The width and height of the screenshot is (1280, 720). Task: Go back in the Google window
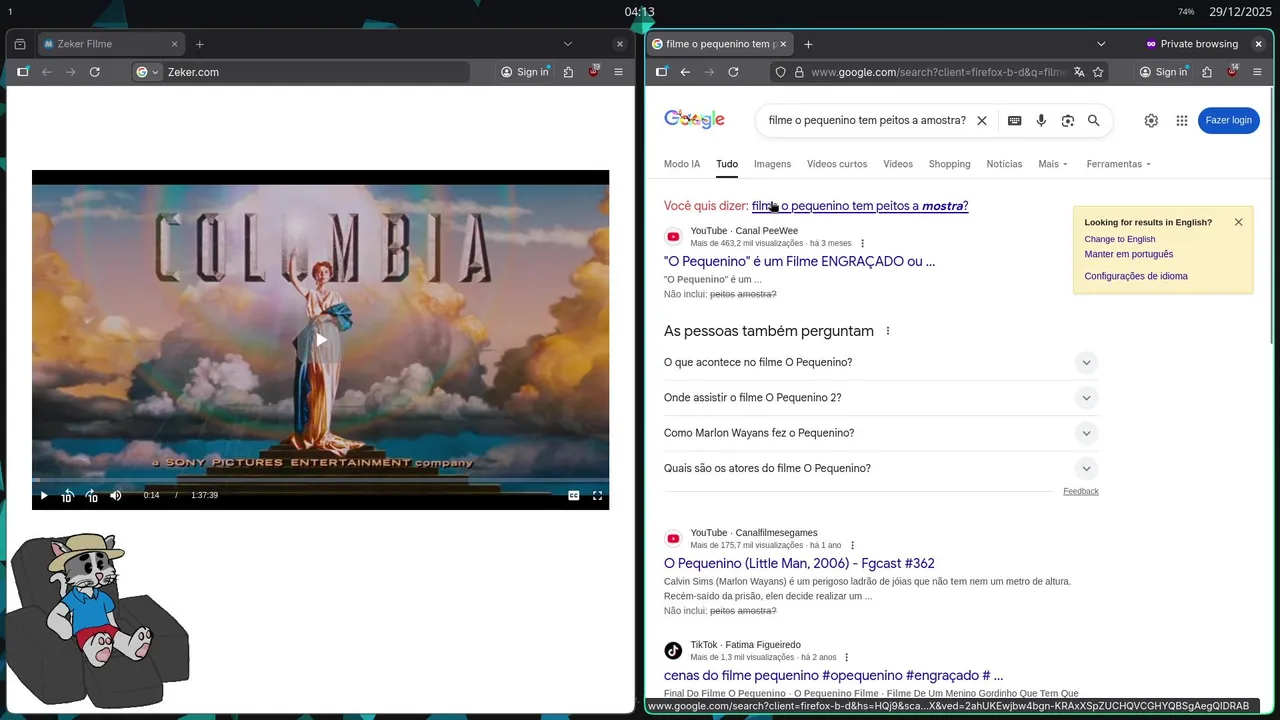685,72
